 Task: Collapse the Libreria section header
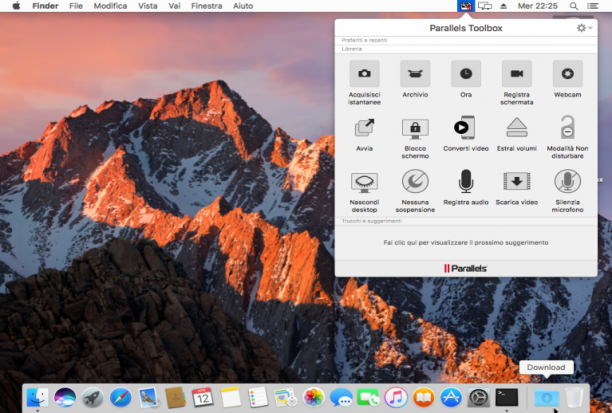[x=466, y=49]
